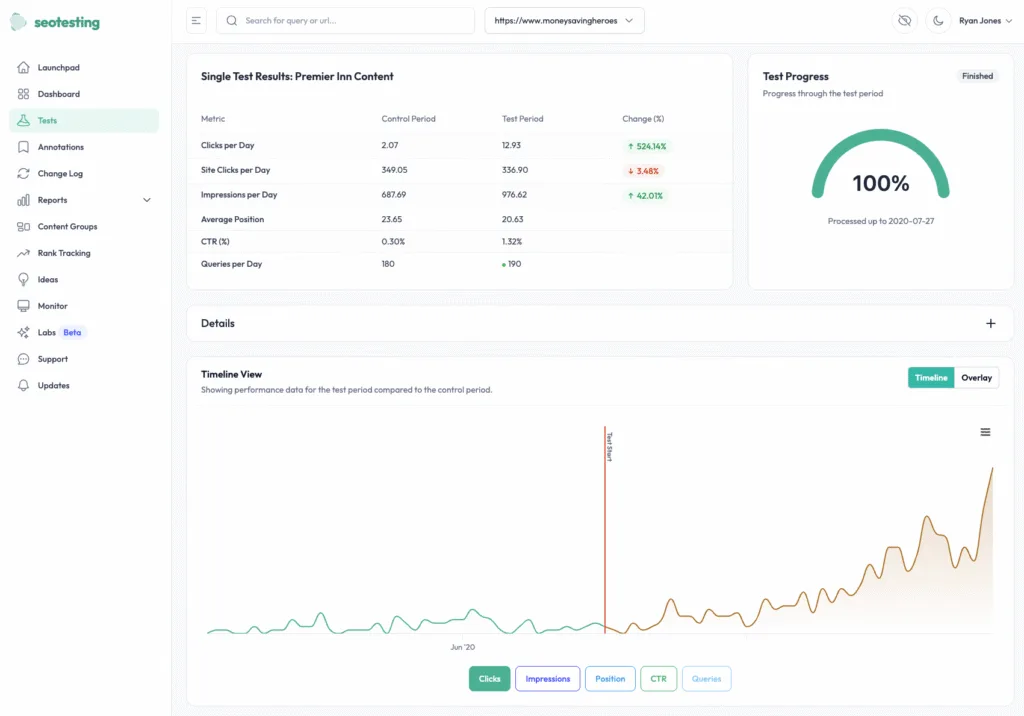Select the Timeline view tab

pos(931,377)
